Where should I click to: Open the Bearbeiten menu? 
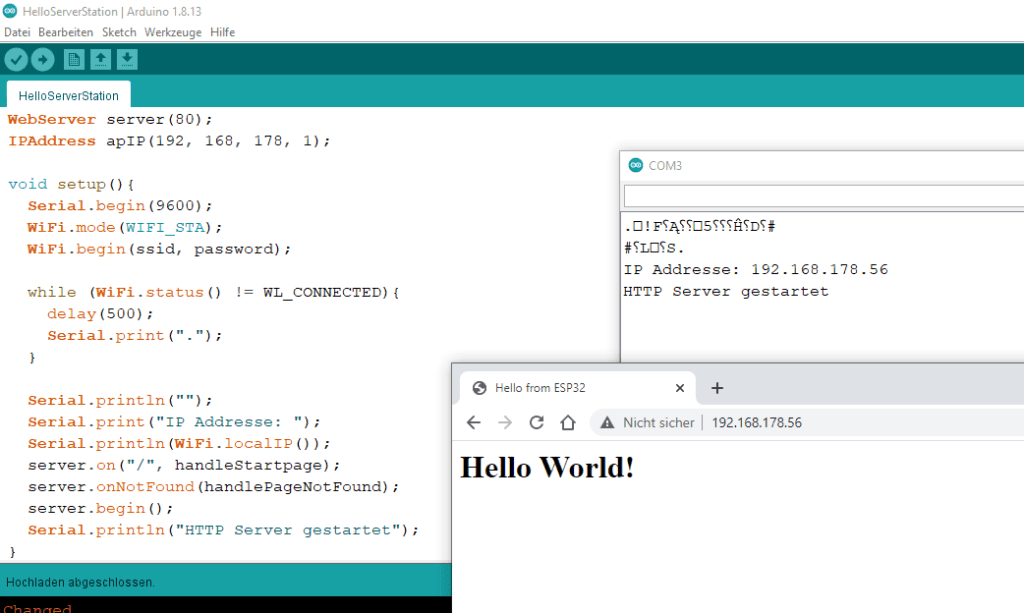(x=66, y=32)
